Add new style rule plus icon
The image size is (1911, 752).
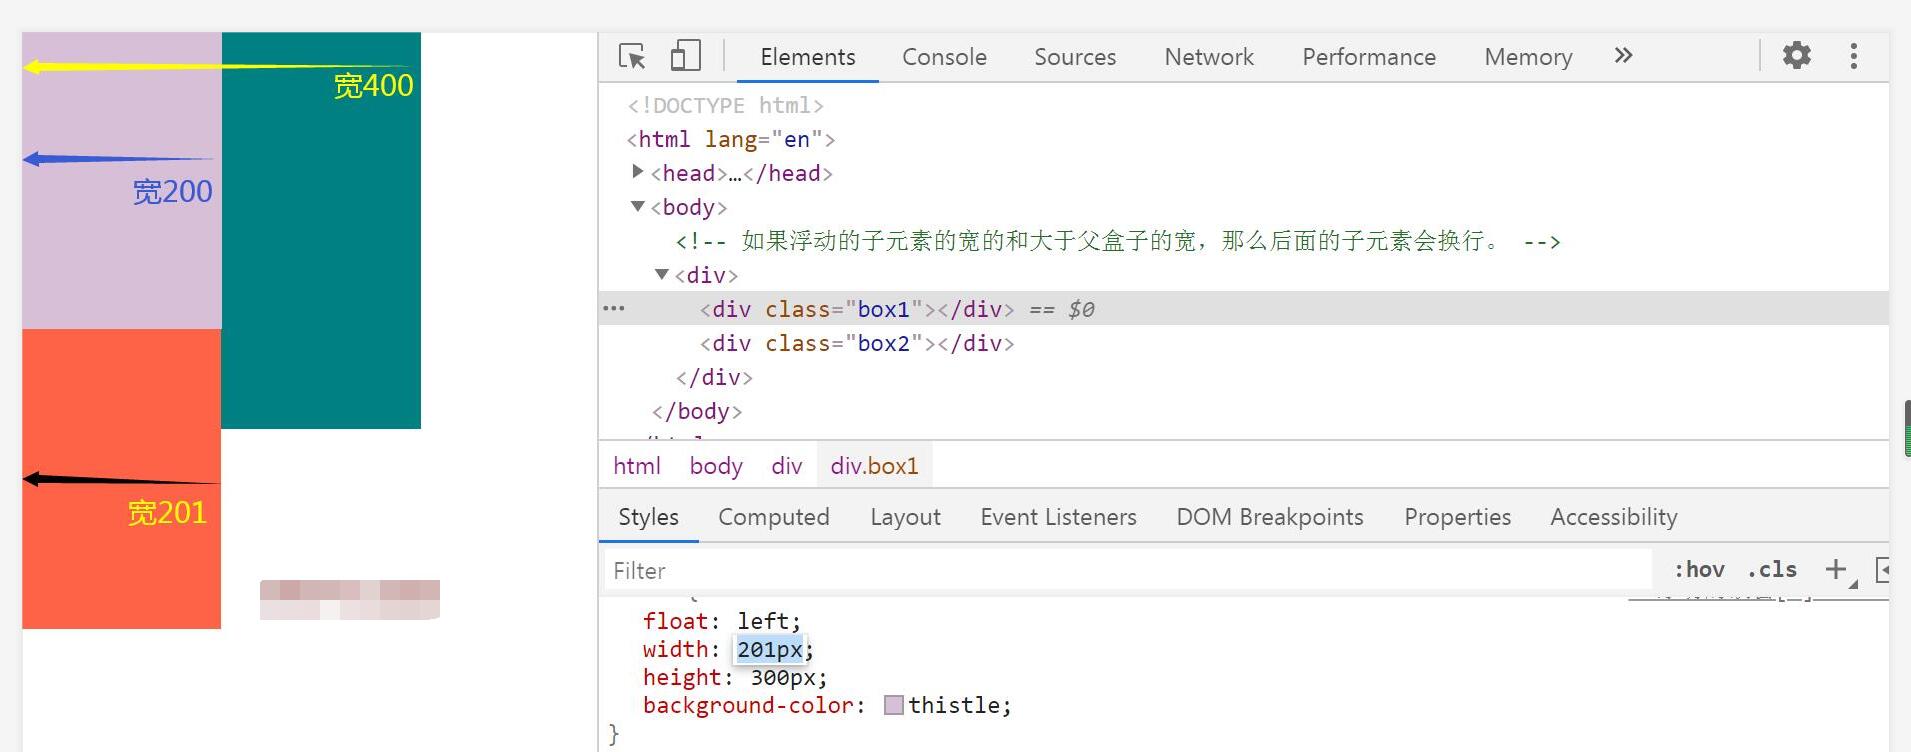coord(1836,570)
